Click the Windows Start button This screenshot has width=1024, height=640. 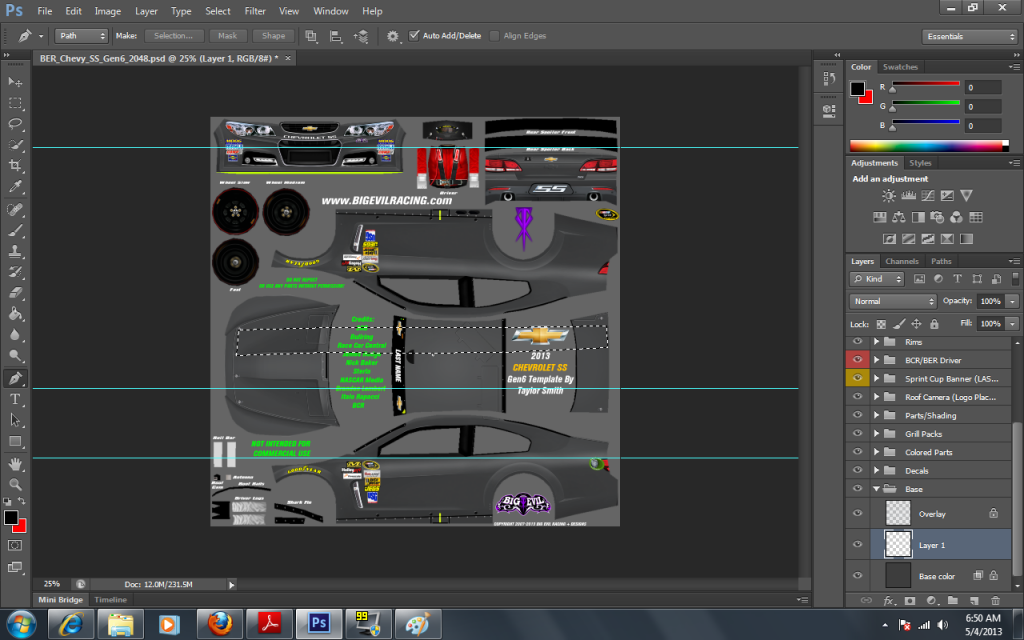[21, 624]
